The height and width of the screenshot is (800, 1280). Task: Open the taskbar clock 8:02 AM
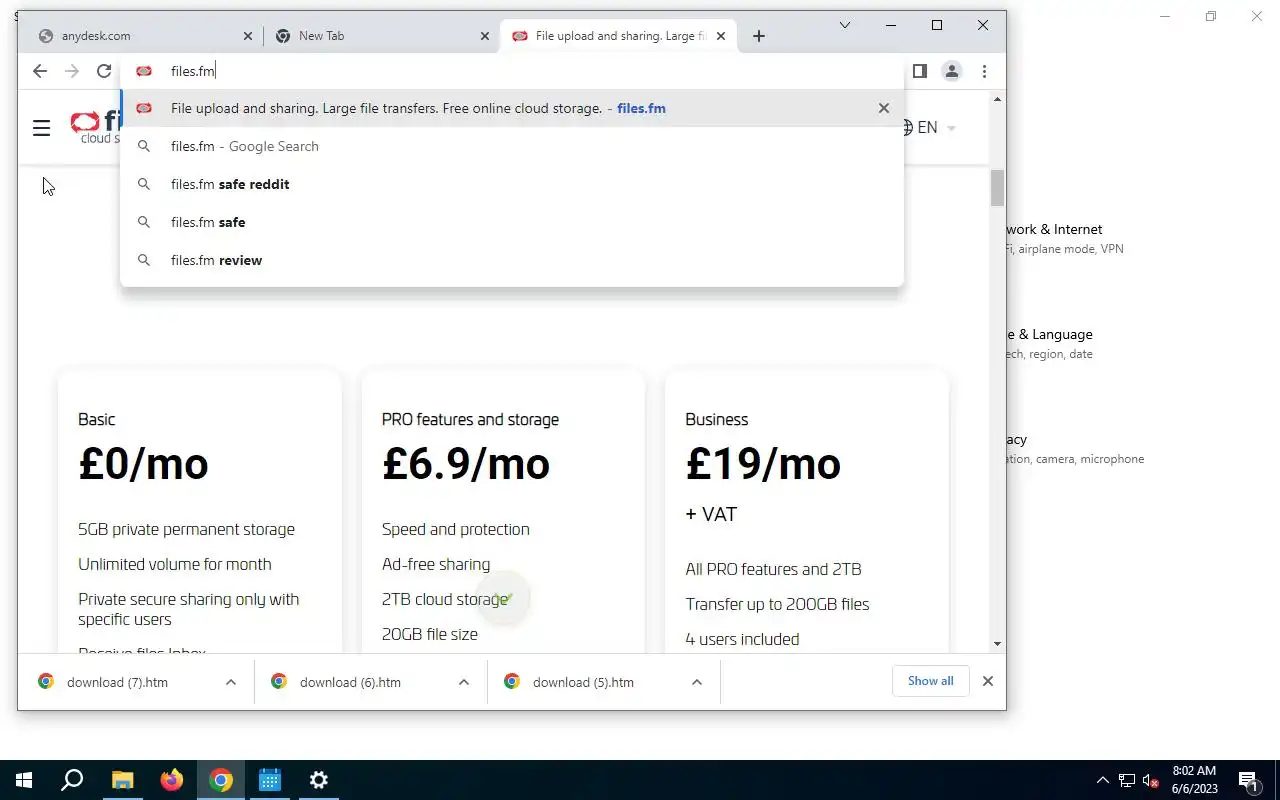[x=1194, y=780]
